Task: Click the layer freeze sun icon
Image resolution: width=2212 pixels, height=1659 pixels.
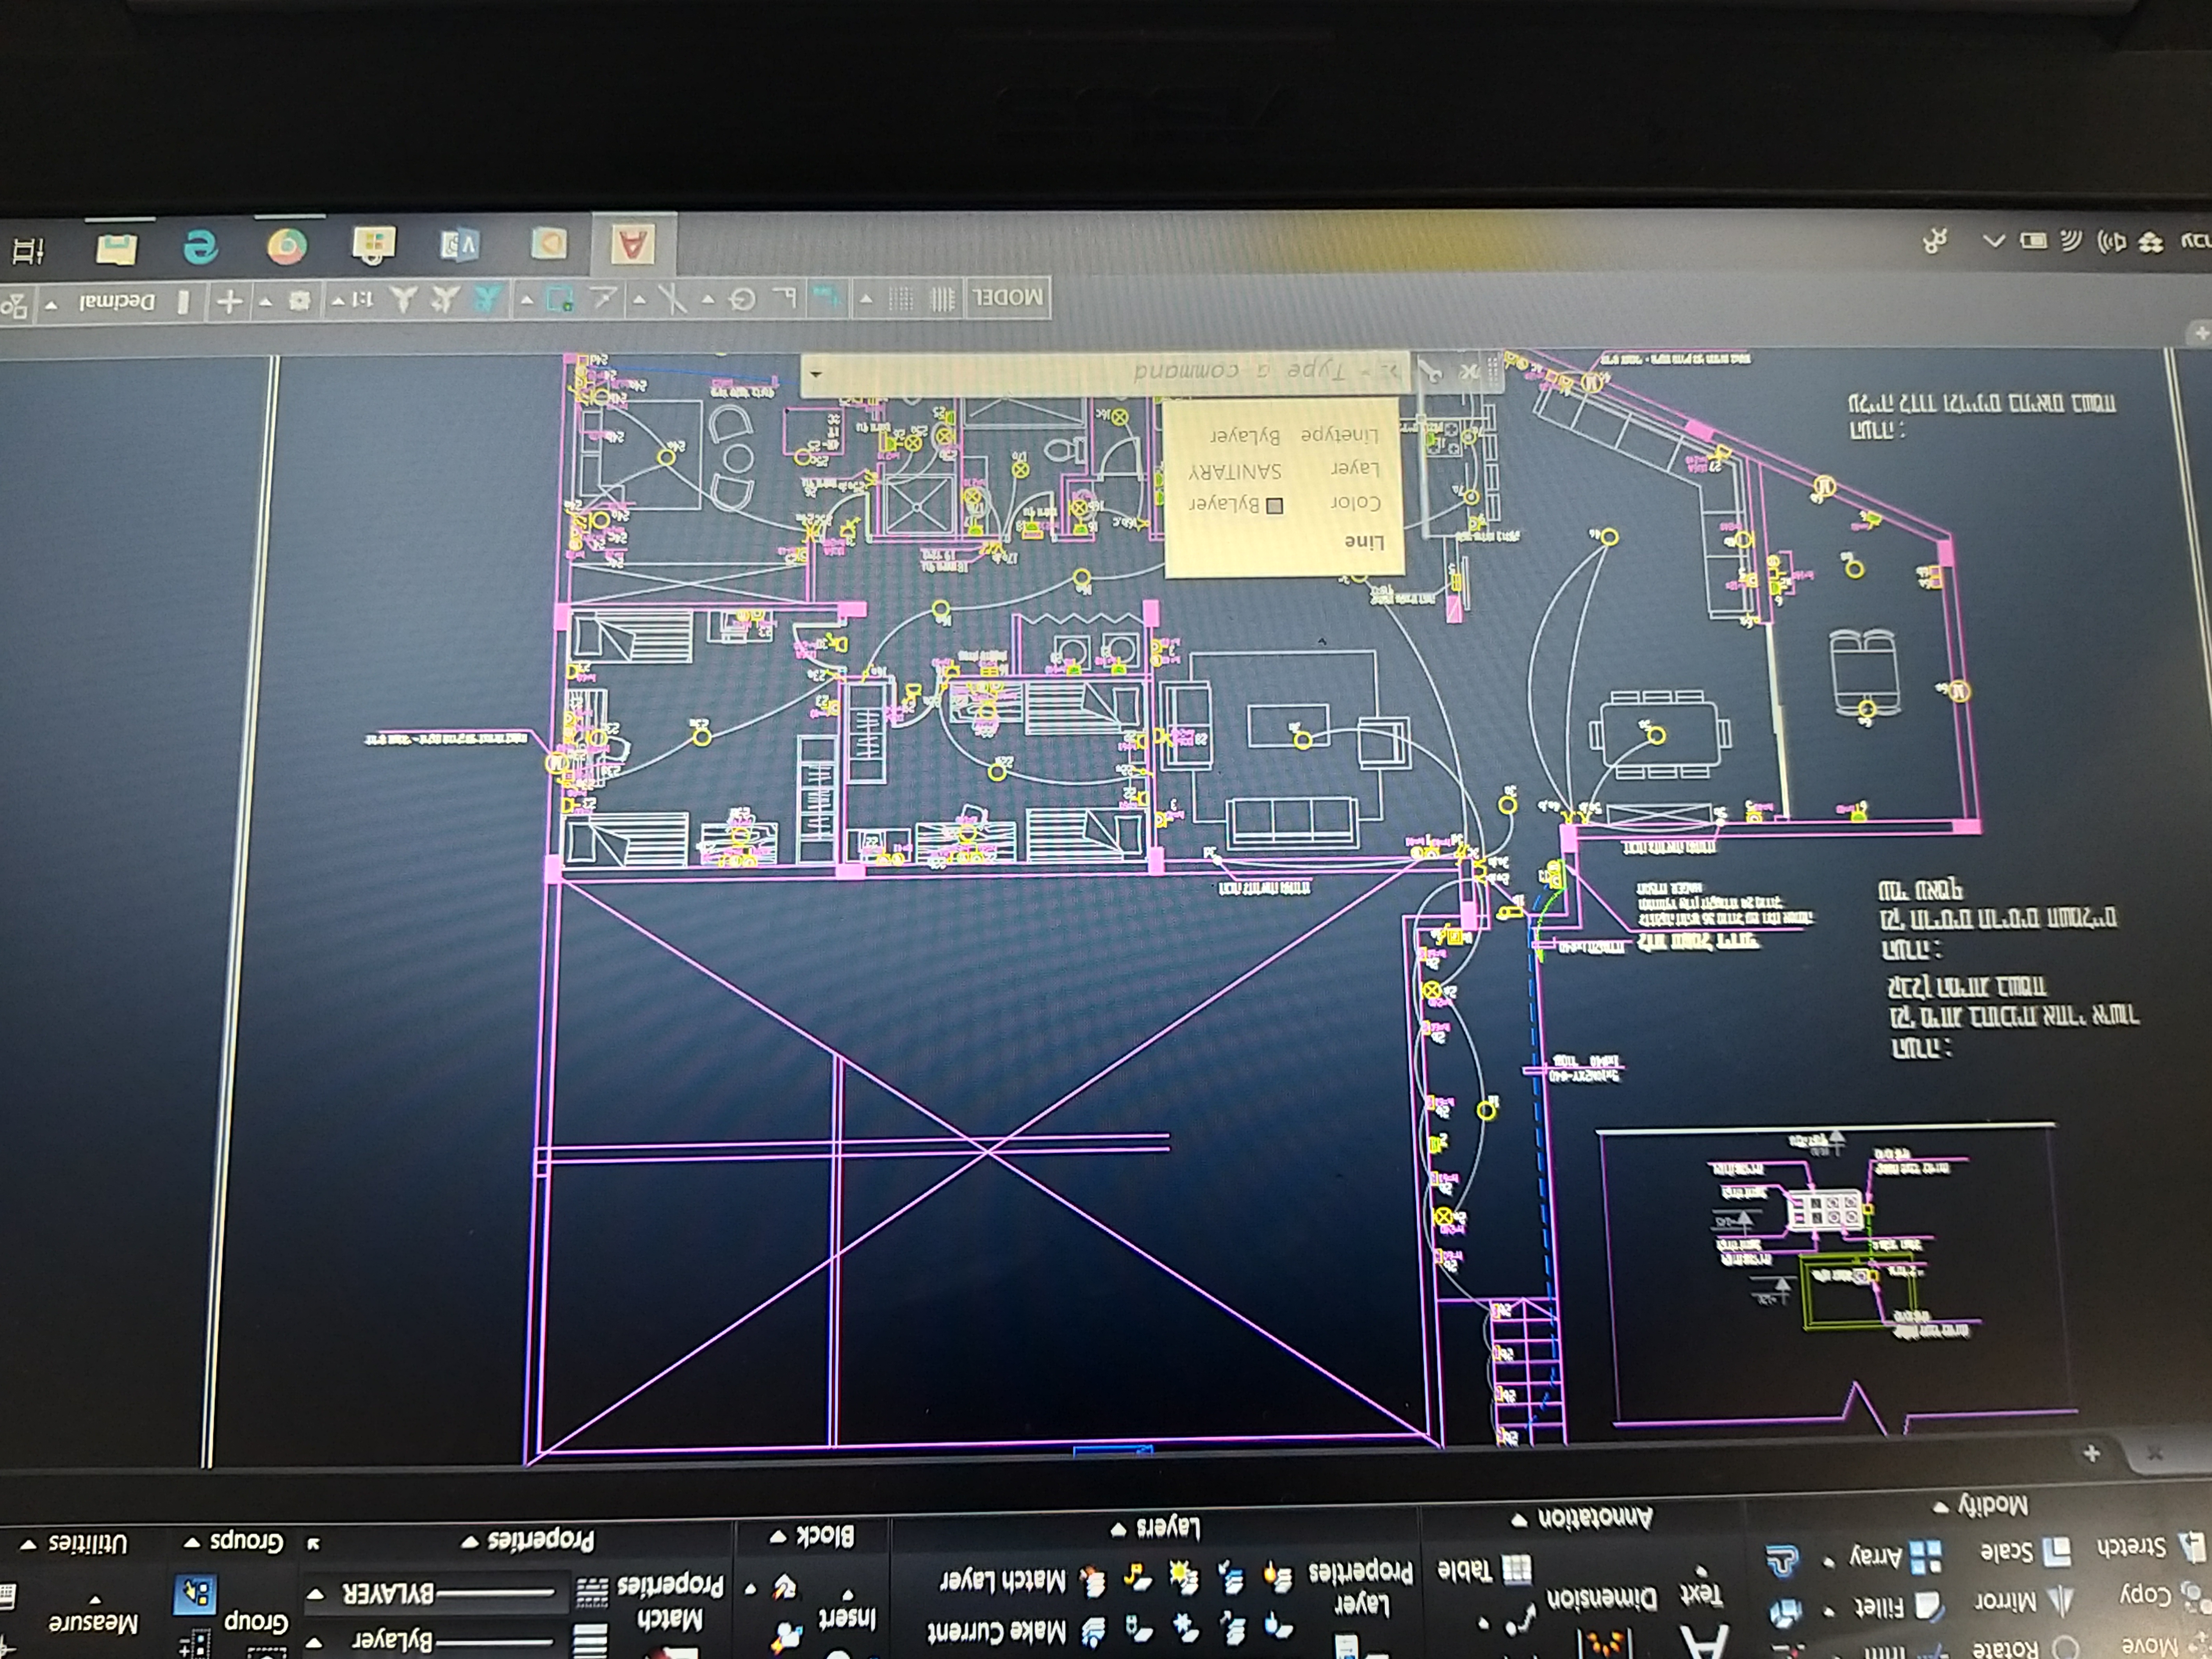Action: click(x=1184, y=1579)
